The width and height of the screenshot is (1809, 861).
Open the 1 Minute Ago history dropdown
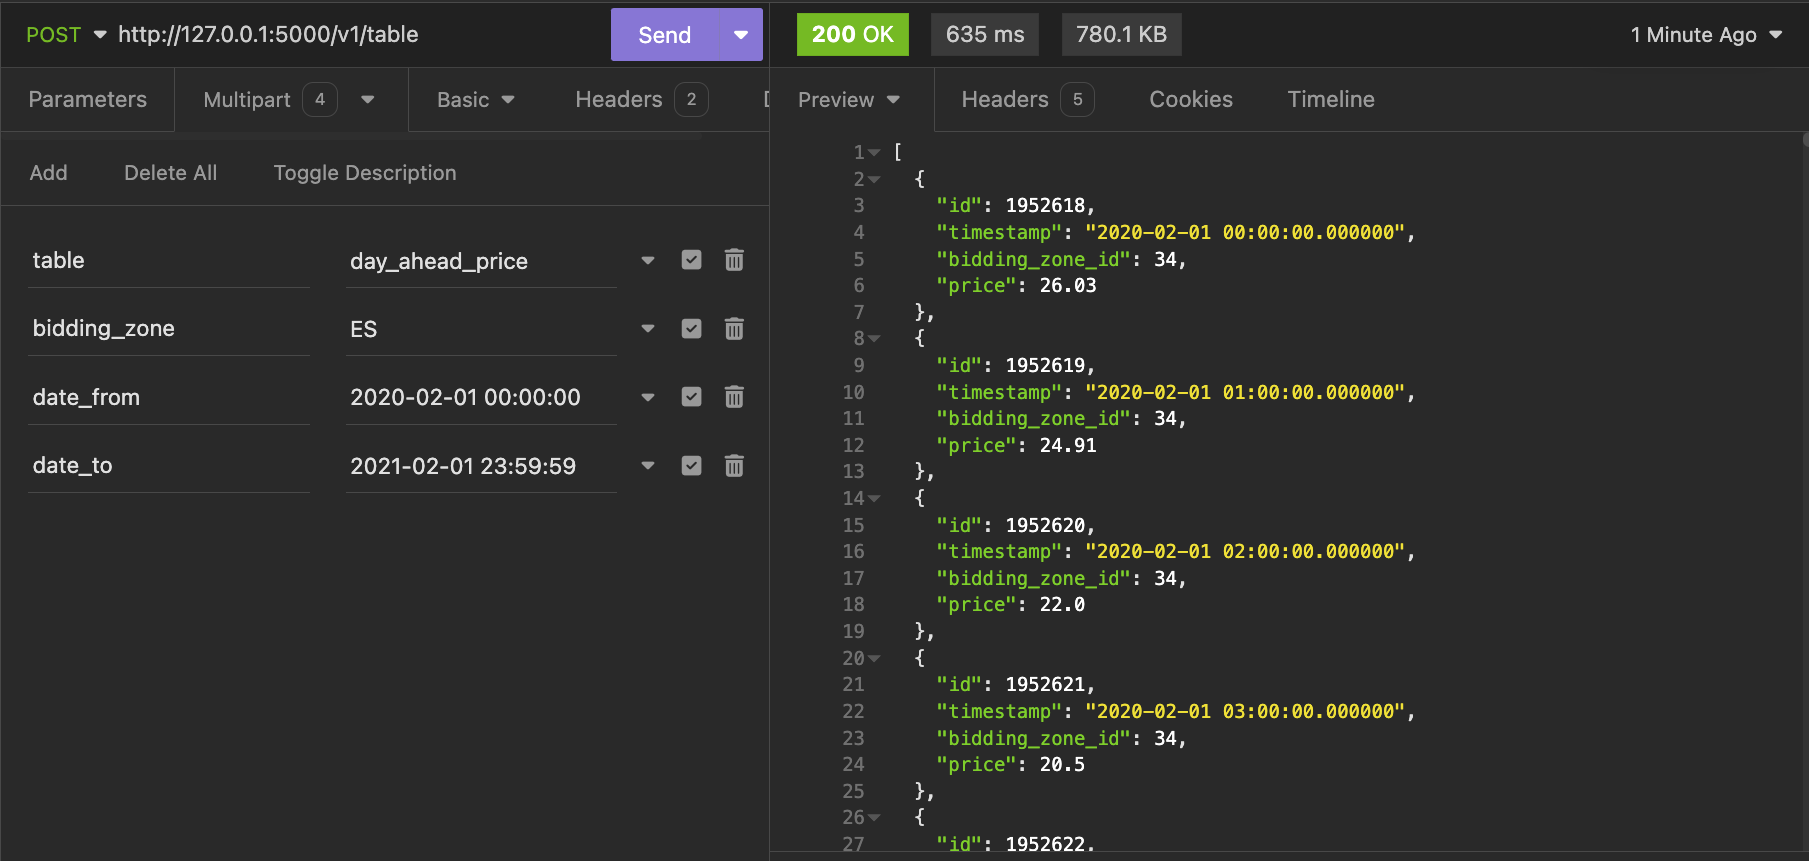point(1706,35)
